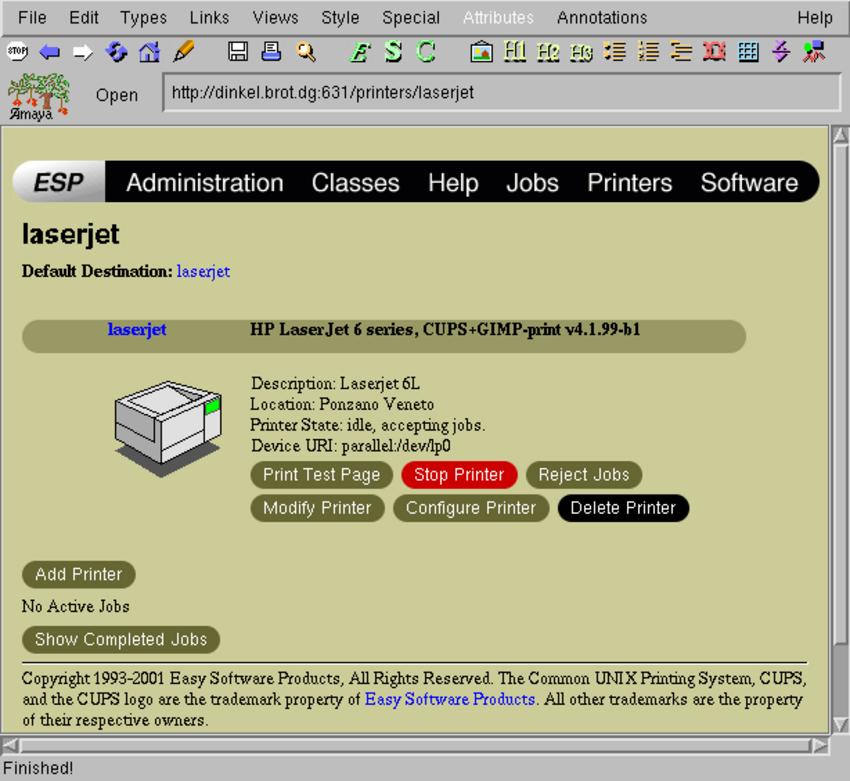Print the page using the printer toolbar icon

click(271, 52)
